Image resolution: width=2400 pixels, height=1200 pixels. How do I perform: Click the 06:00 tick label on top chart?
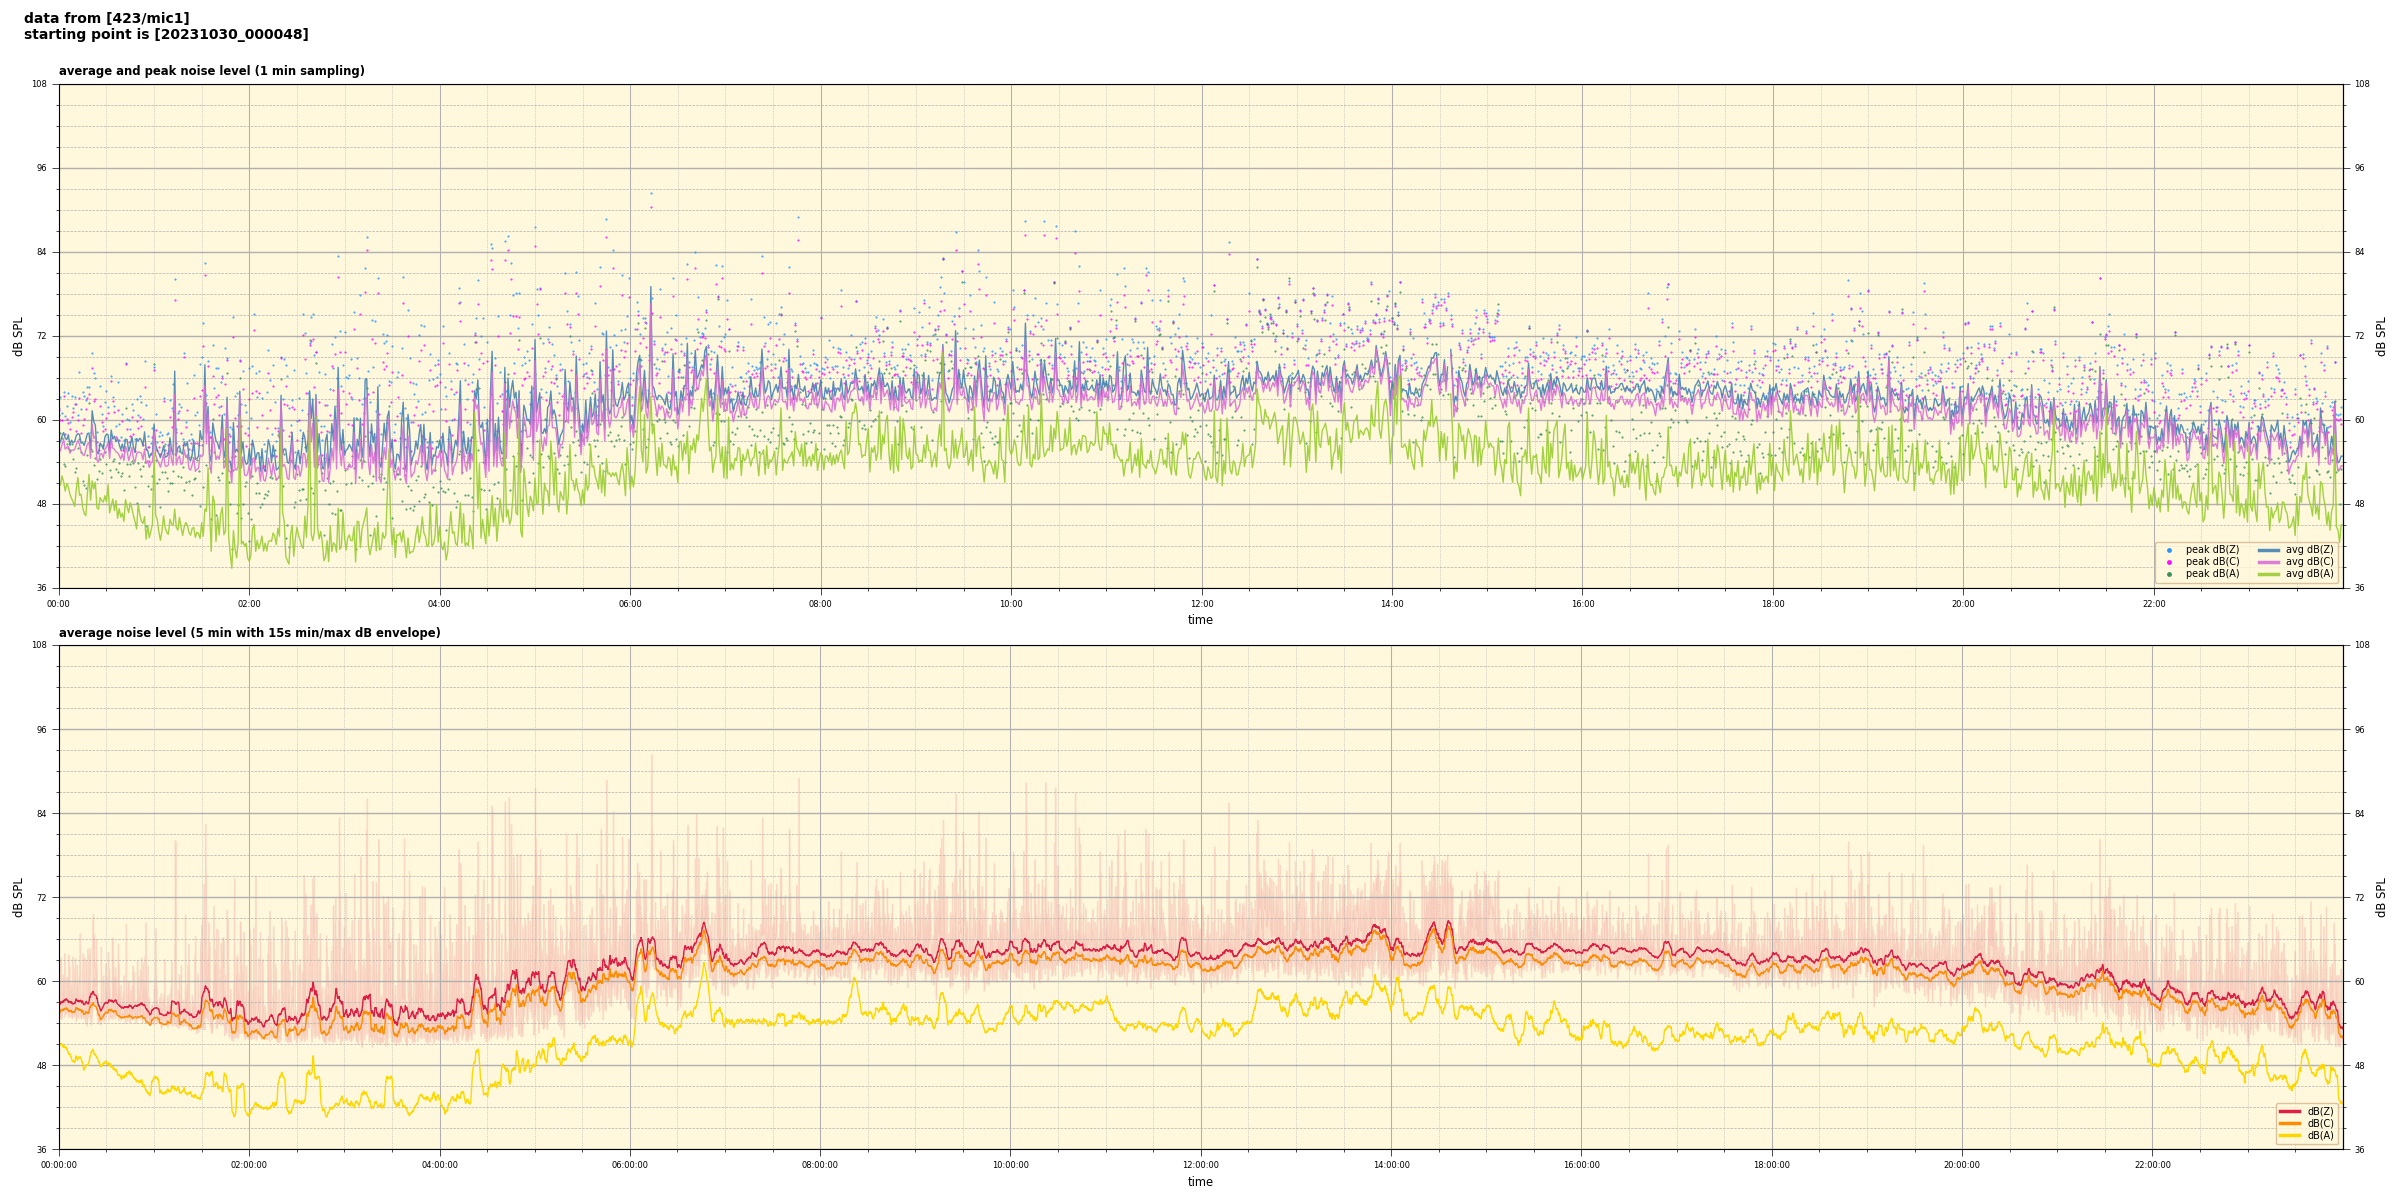click(630, 604)
